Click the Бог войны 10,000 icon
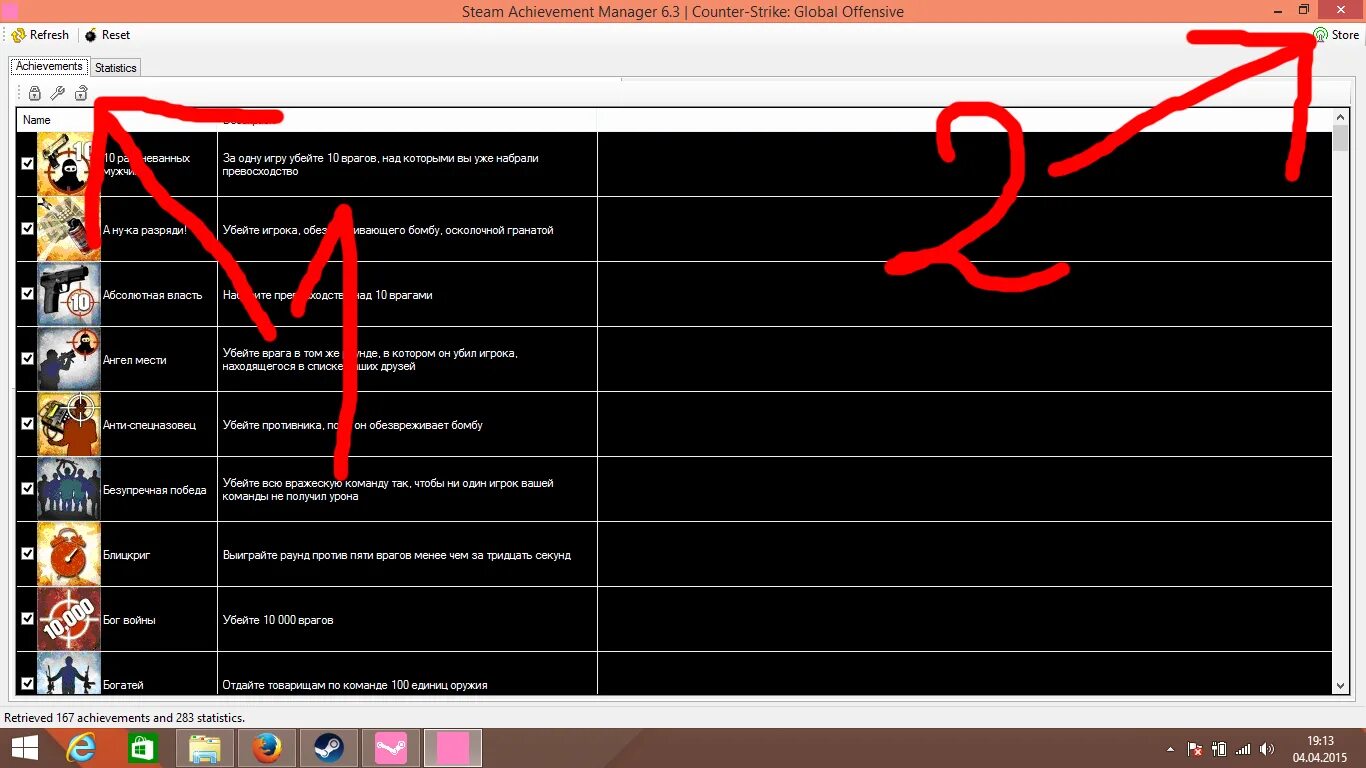 click(69, 619)
